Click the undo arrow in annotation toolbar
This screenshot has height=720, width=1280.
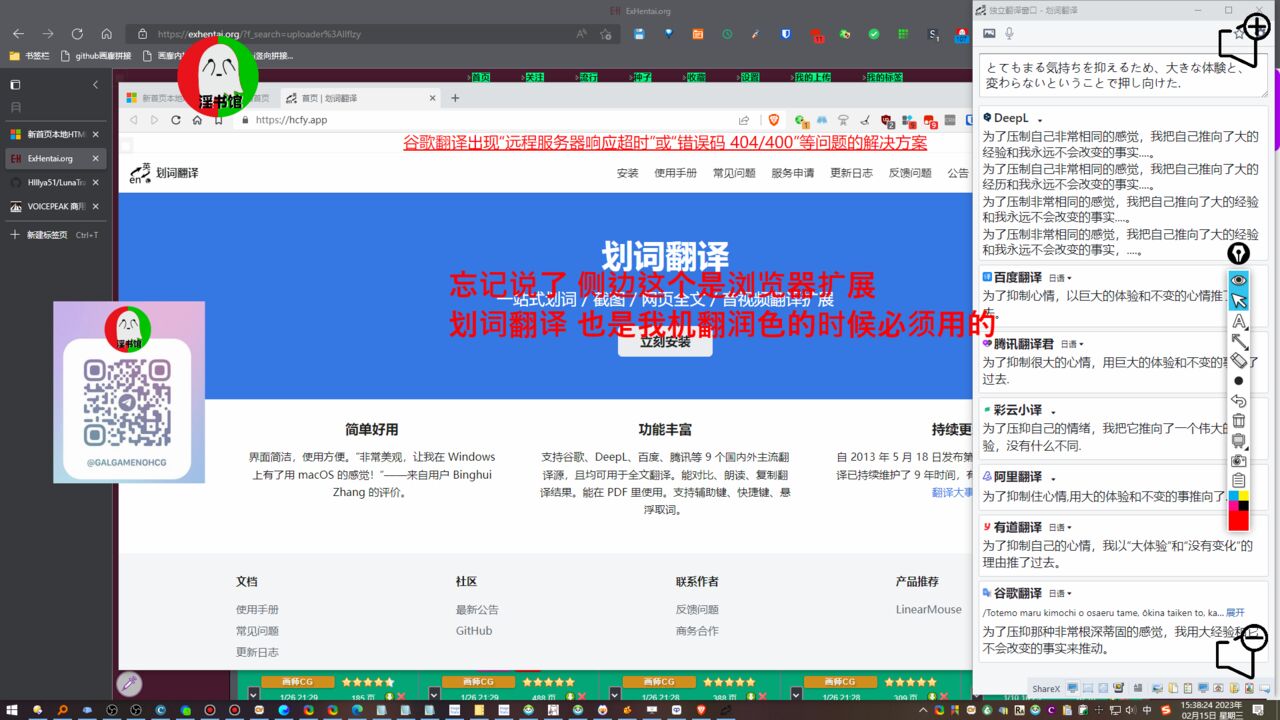click(x=1238, y=401)
